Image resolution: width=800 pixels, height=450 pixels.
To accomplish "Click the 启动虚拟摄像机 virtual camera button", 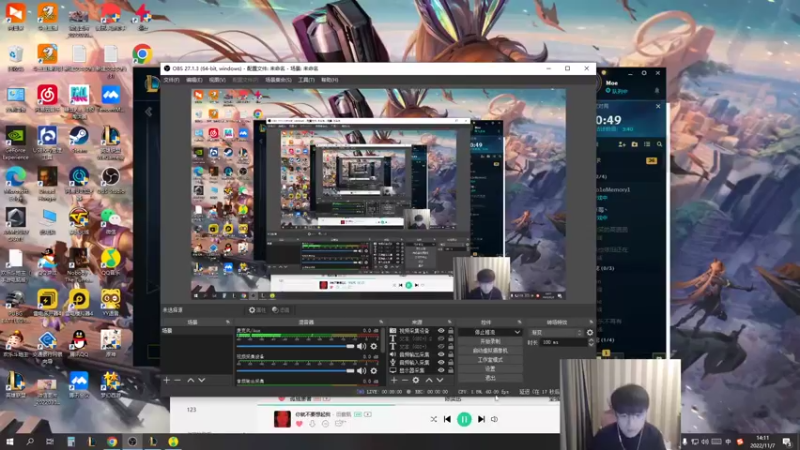I will pos(490,351).
